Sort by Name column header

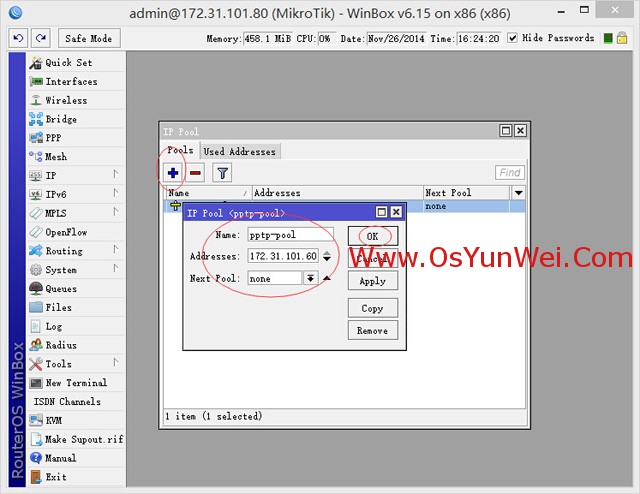(x=209, y=193)
